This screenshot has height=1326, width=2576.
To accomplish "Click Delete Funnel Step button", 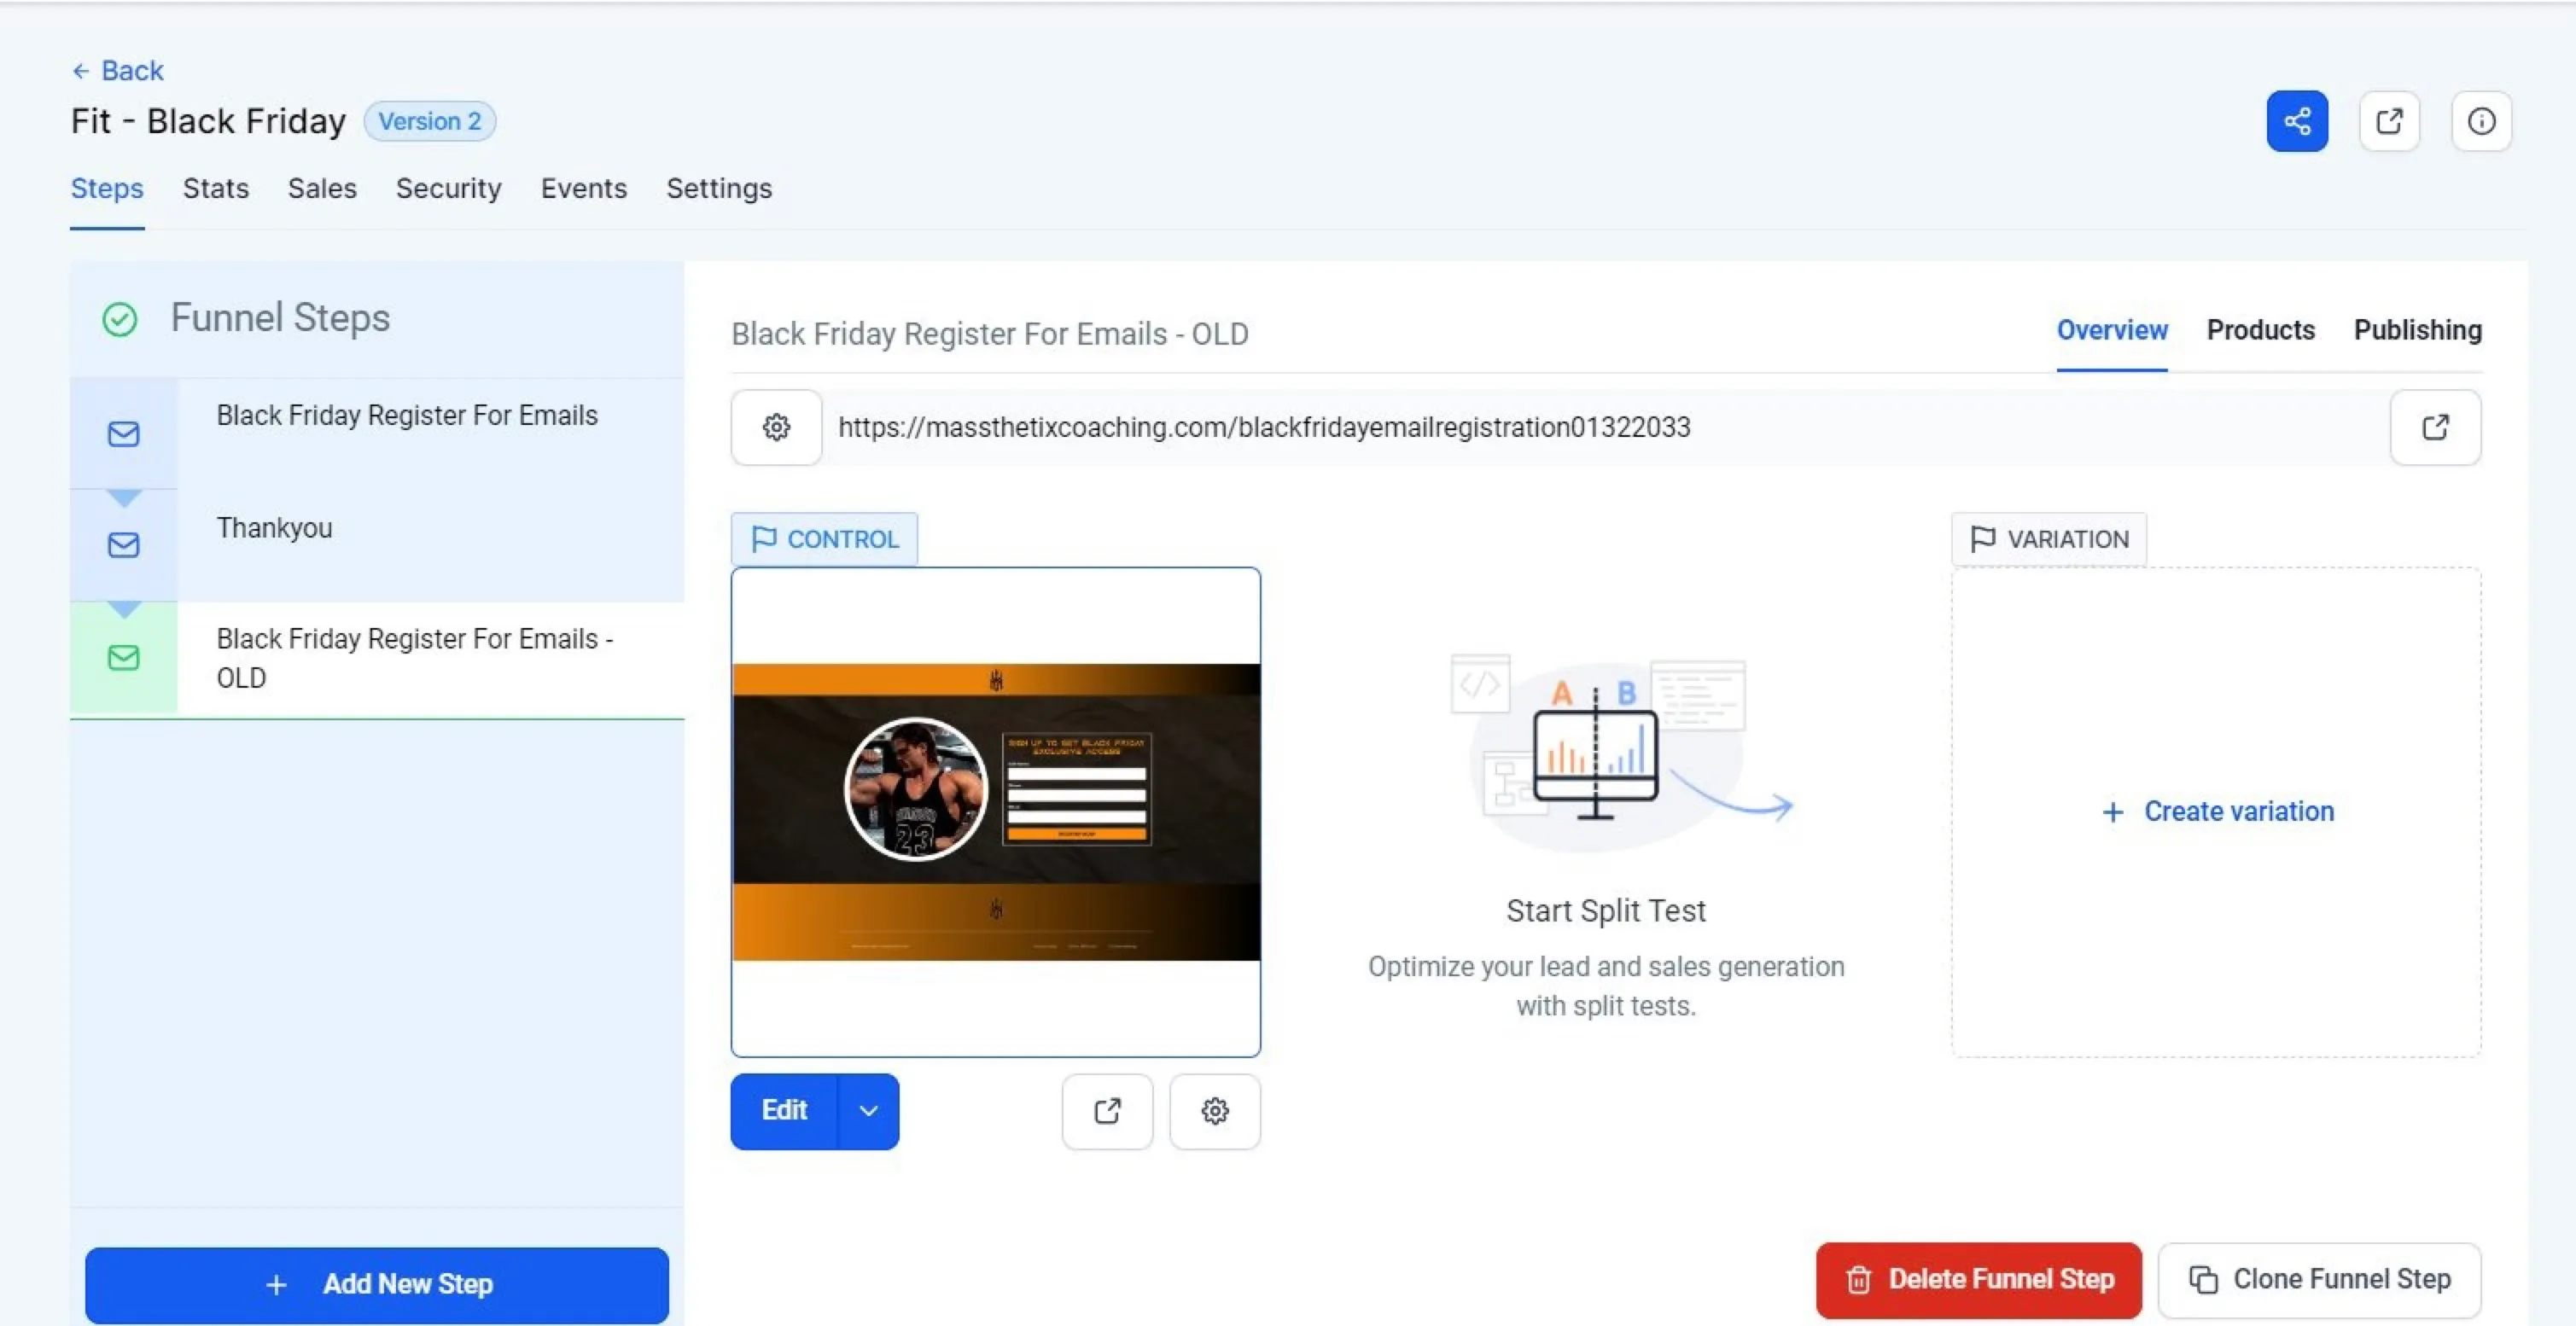I will click(x=1978, y=1280).
